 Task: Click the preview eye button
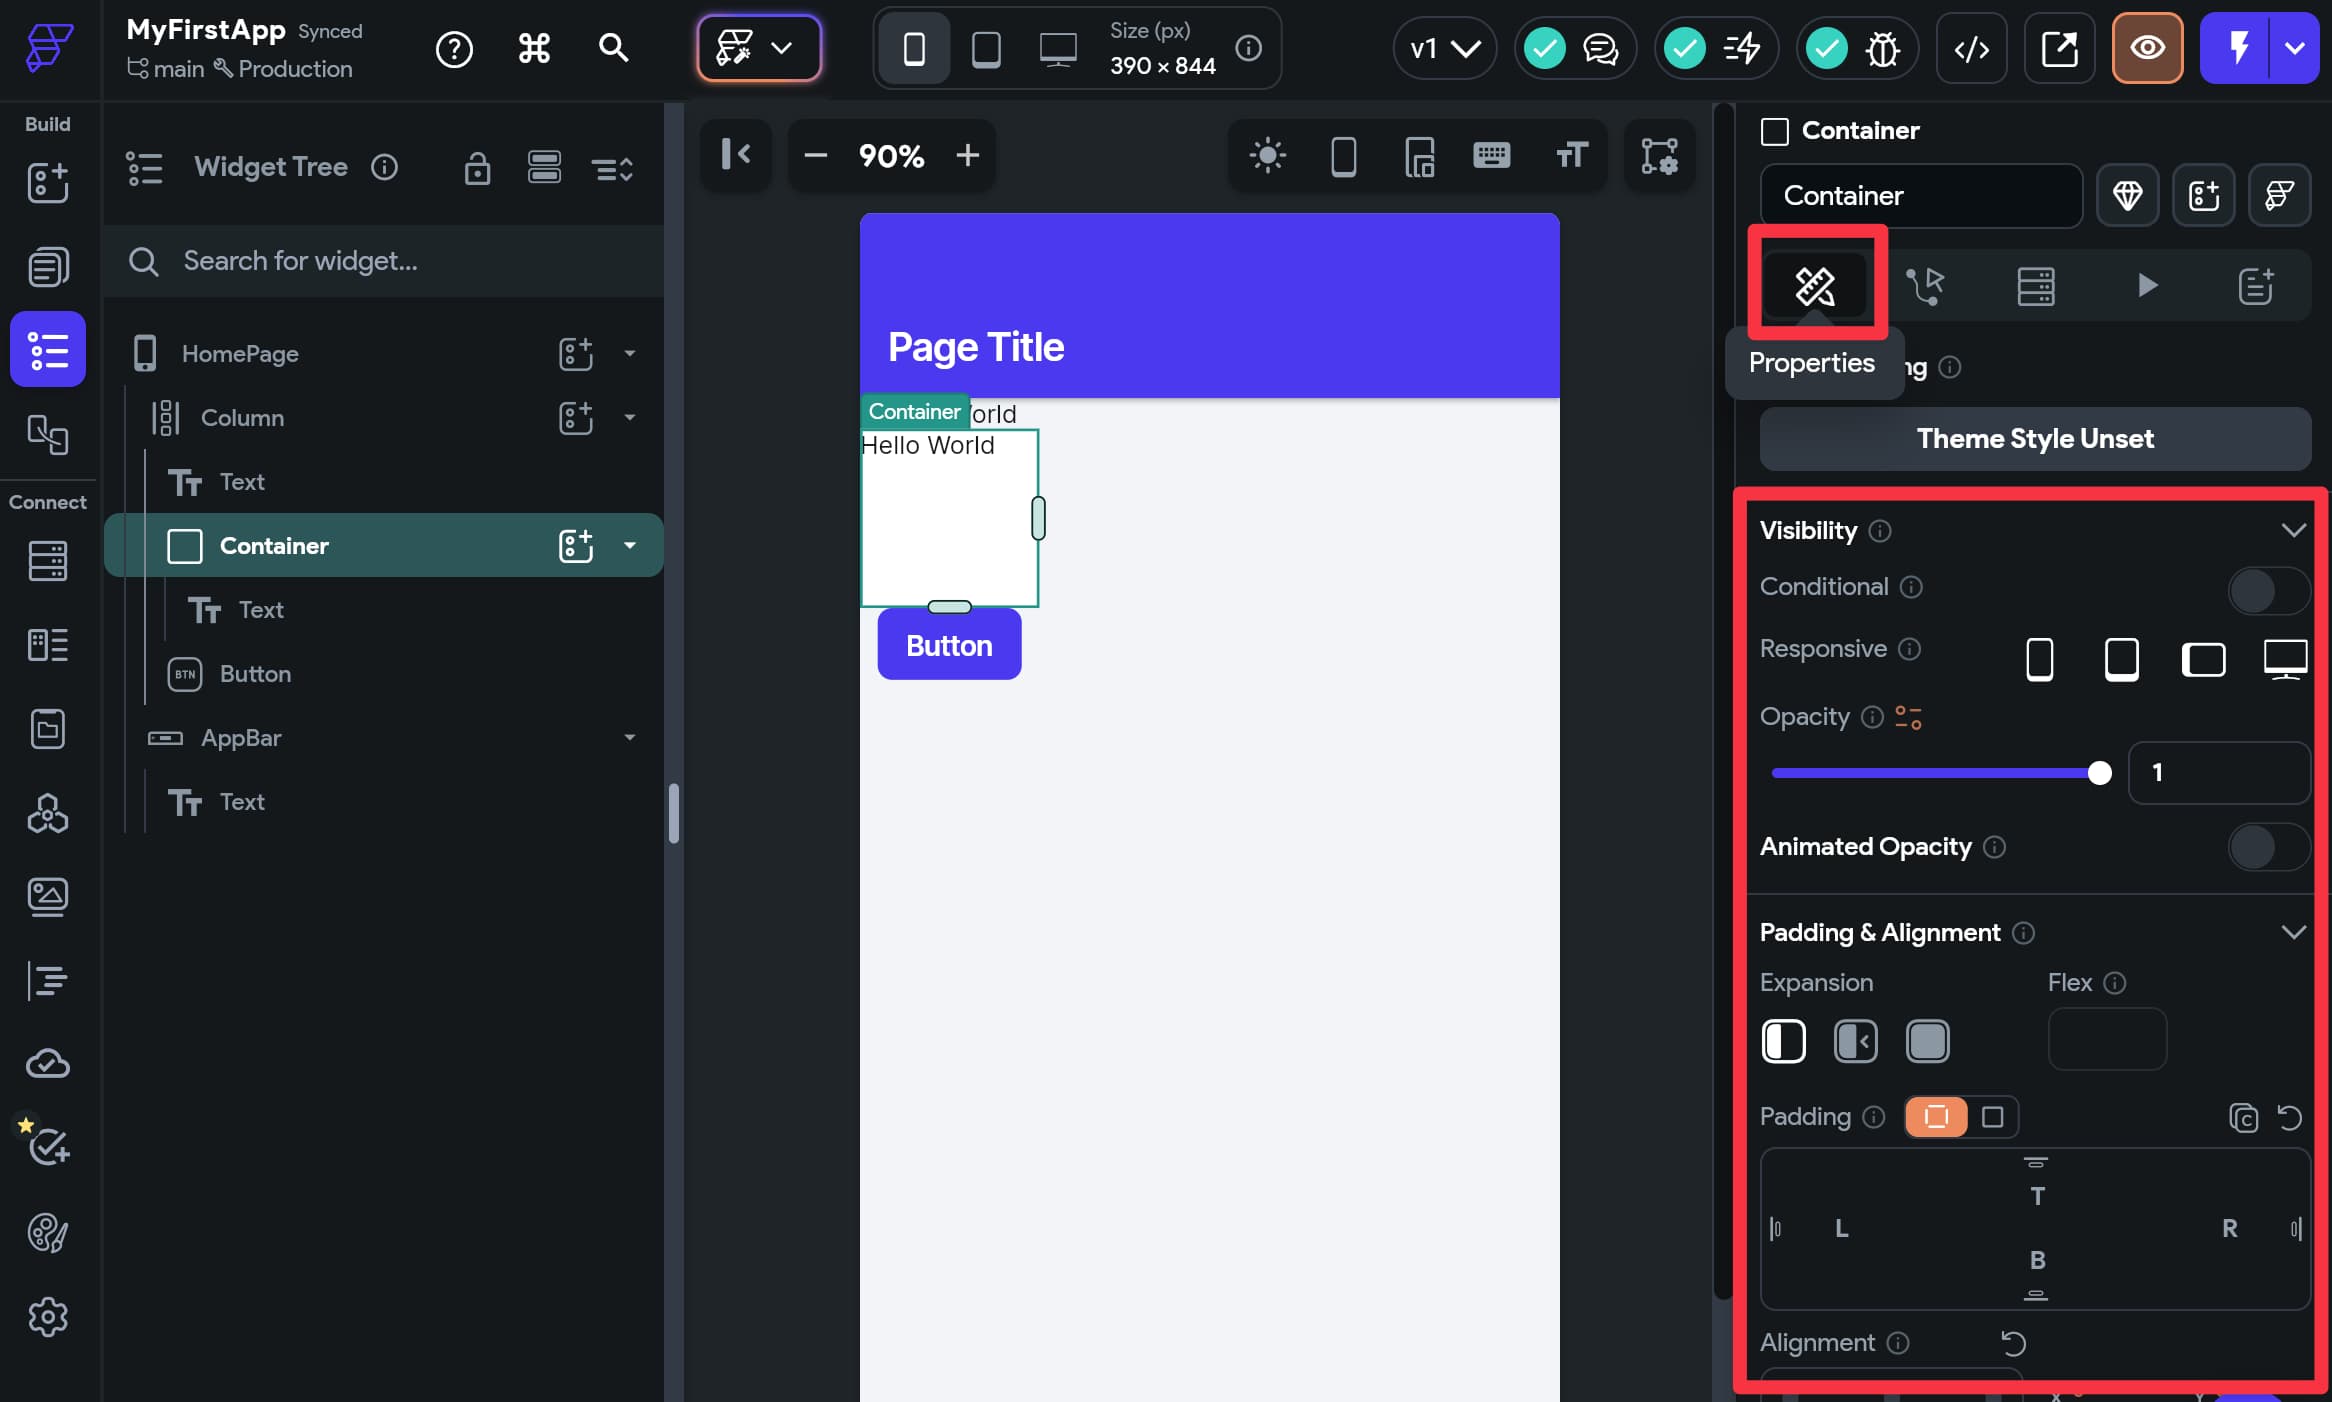pyautogui.click(x=2147, y=48)
